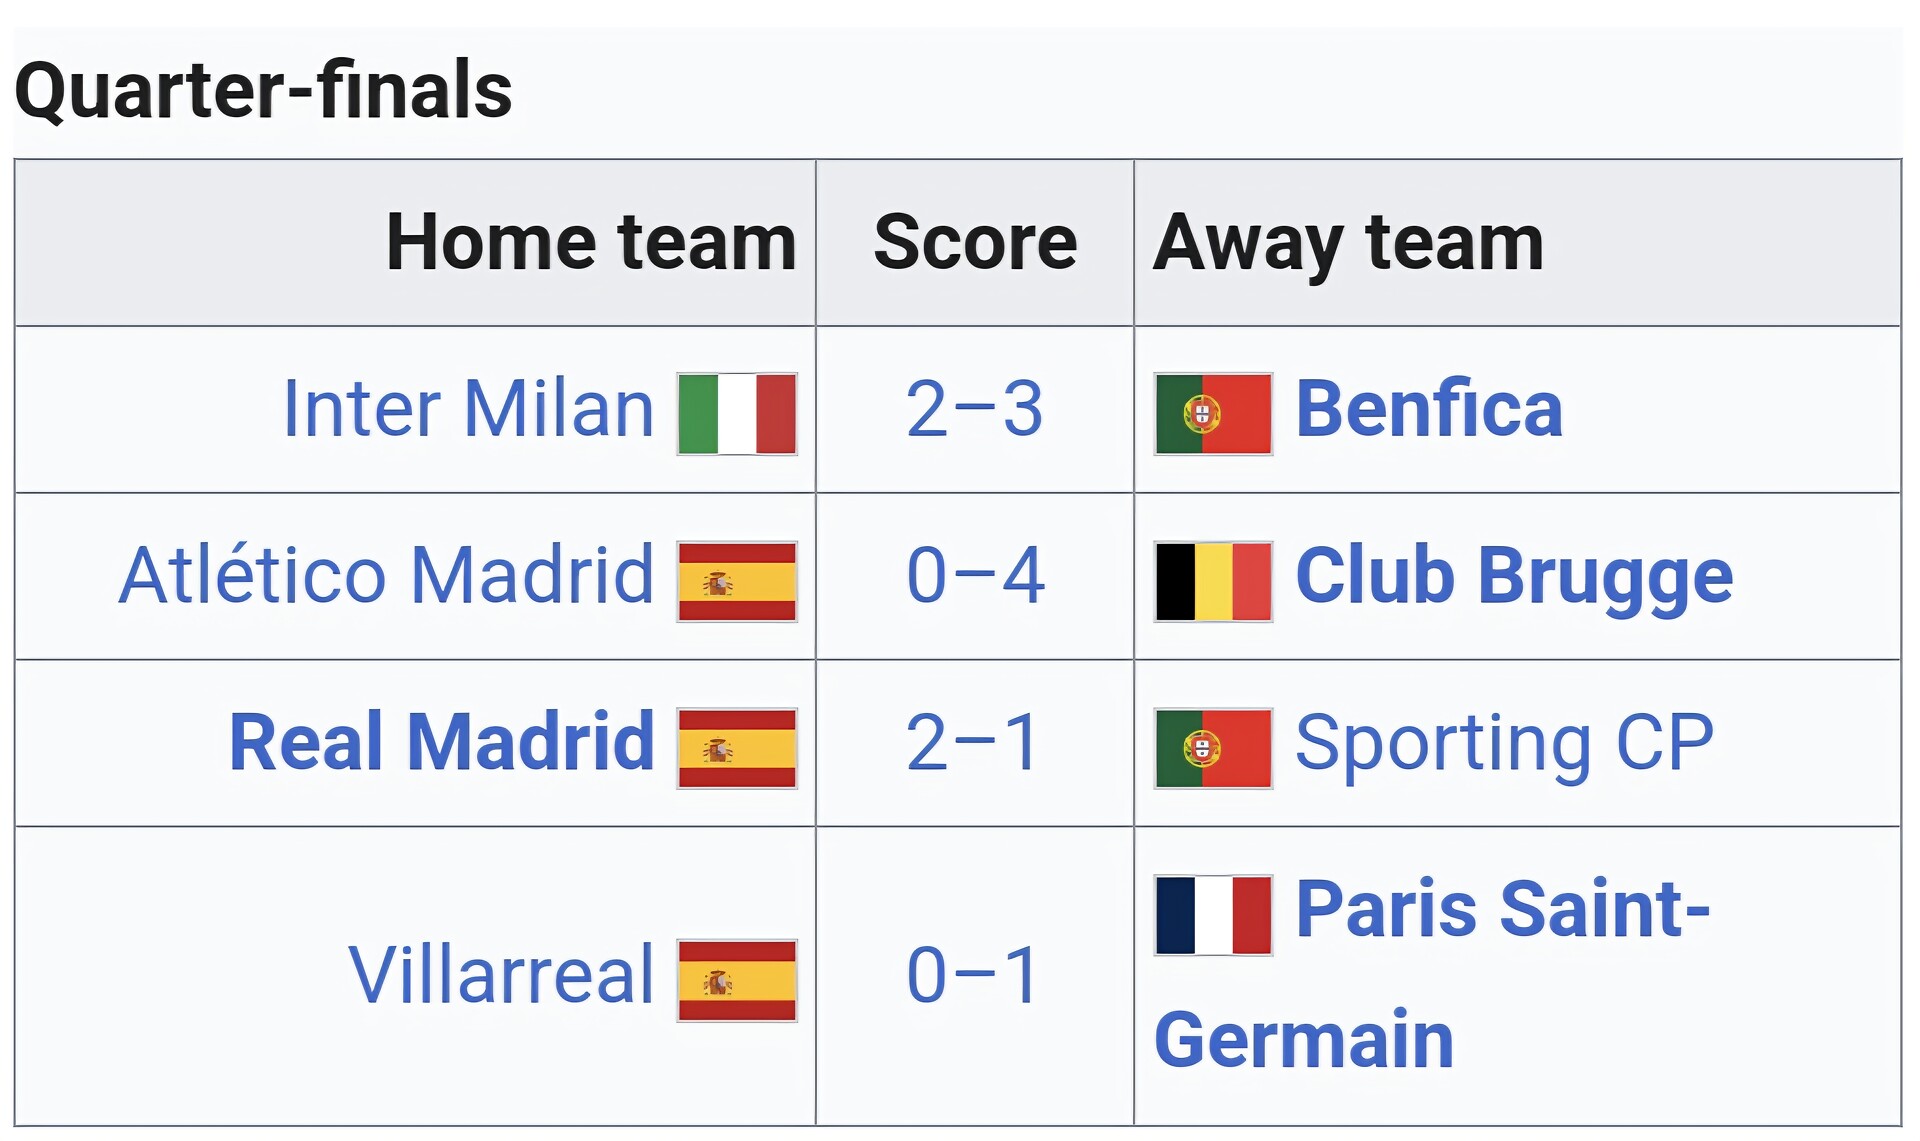1920x1141 pixels.
Task: Click Spain flag next to Real Madrid
Action: point(736,748)
